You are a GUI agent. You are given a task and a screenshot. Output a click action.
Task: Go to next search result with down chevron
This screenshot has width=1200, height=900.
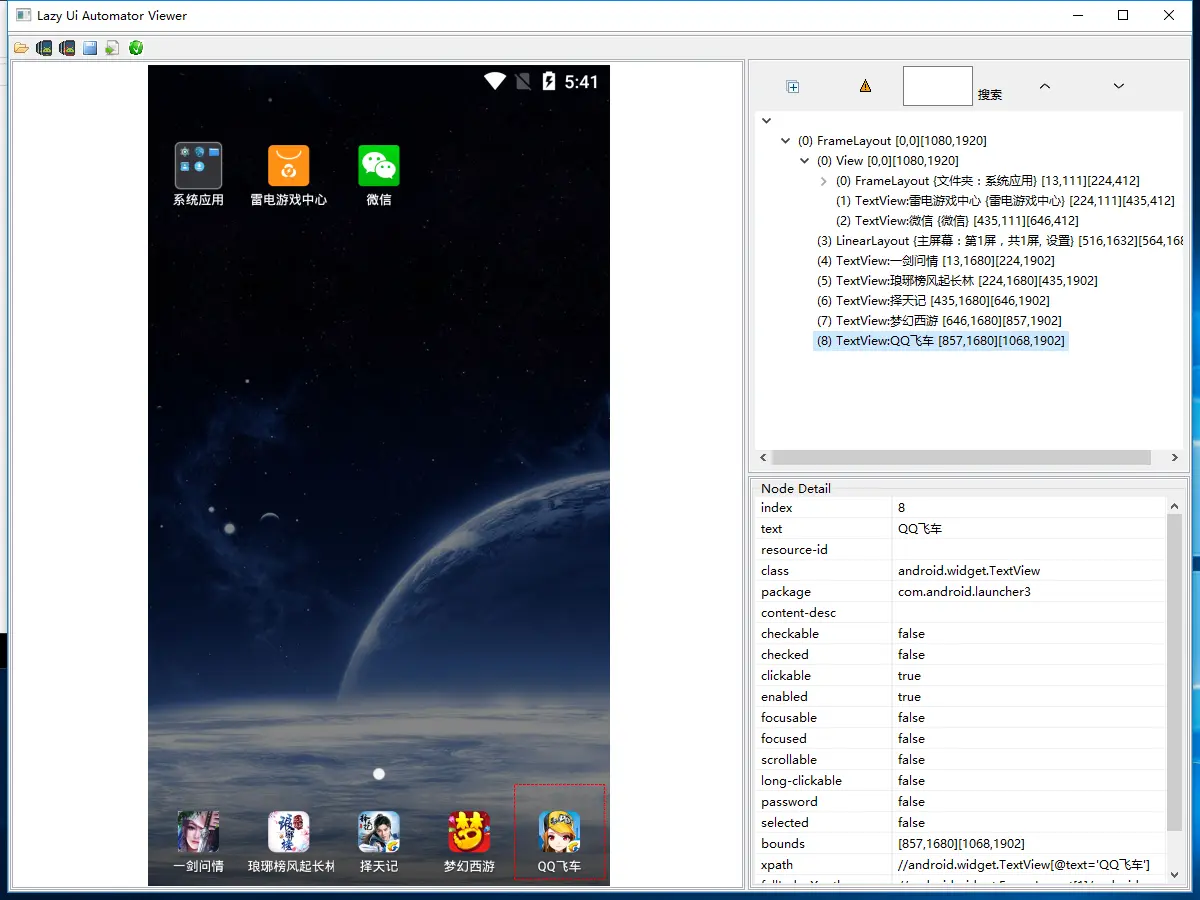1119,86
